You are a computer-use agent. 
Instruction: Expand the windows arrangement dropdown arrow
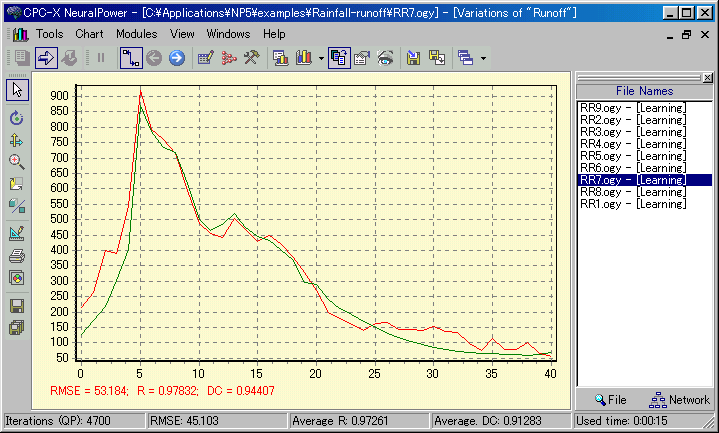tap(483, 58)
